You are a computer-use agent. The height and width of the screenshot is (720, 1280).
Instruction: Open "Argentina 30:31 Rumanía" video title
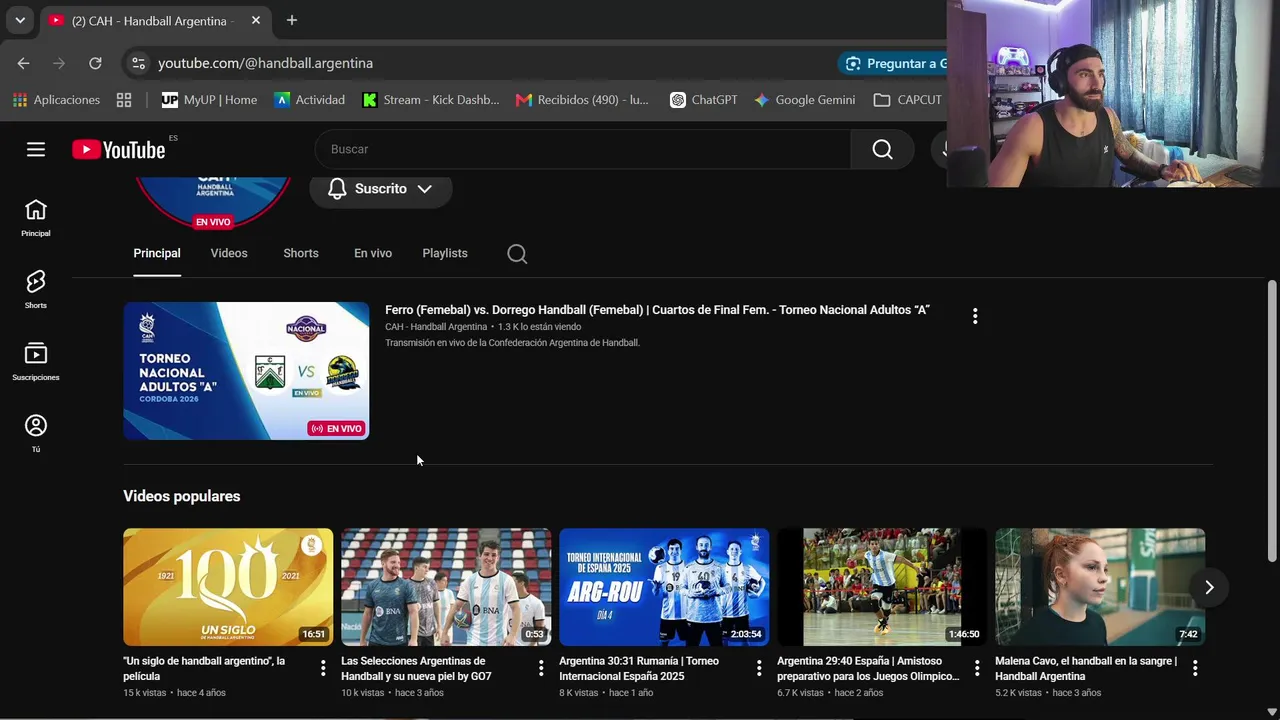[x=639, y=668]
